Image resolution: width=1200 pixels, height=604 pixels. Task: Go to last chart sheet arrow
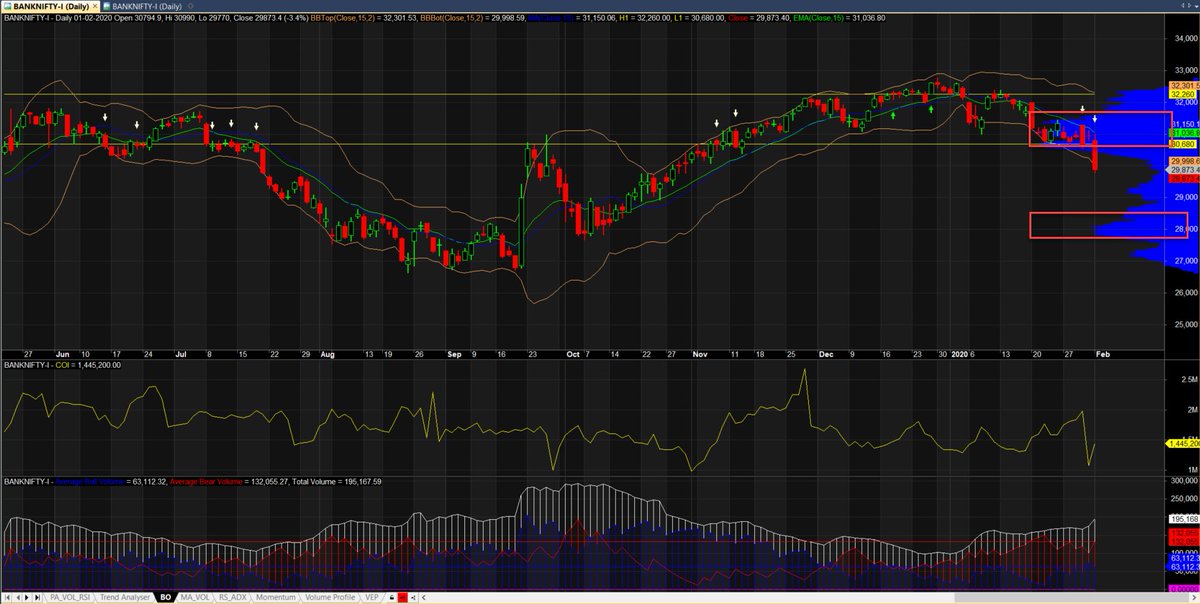click(x=37, y=597)
